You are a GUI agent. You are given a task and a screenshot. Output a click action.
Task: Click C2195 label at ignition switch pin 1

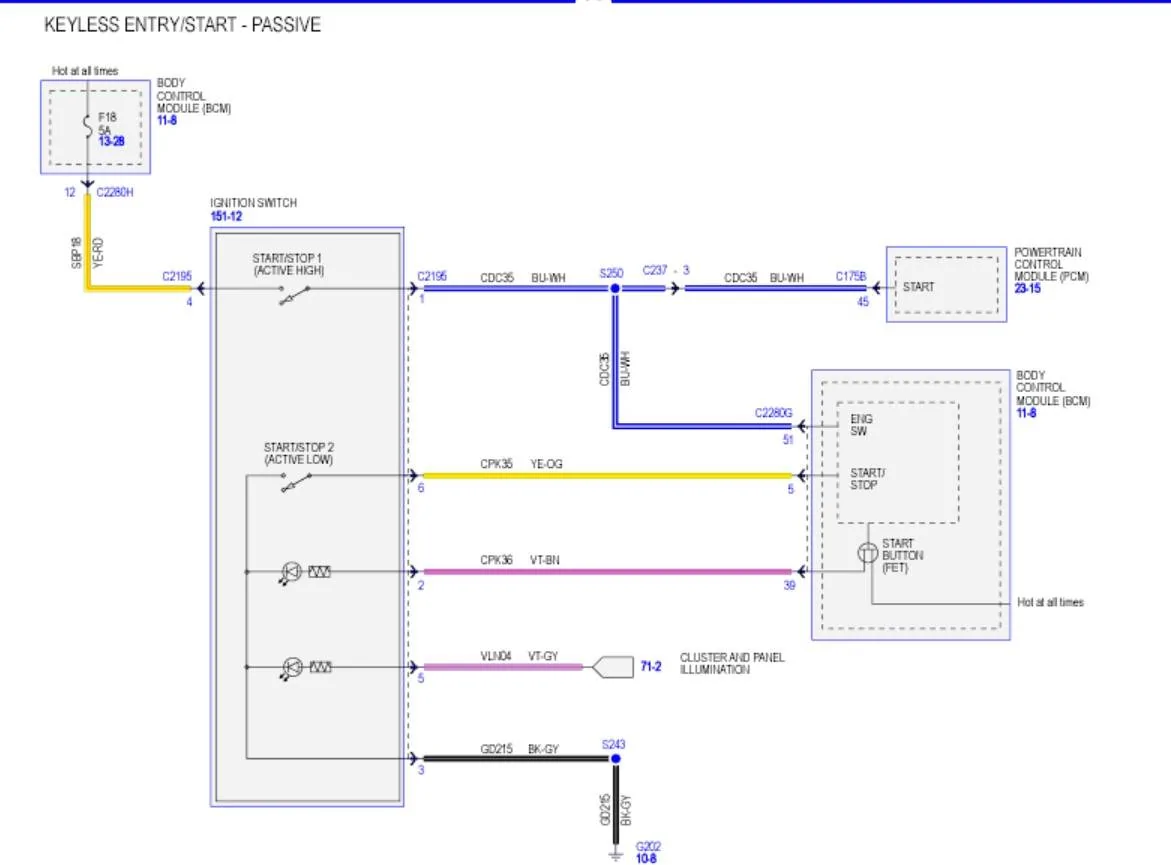coord(432,276)
